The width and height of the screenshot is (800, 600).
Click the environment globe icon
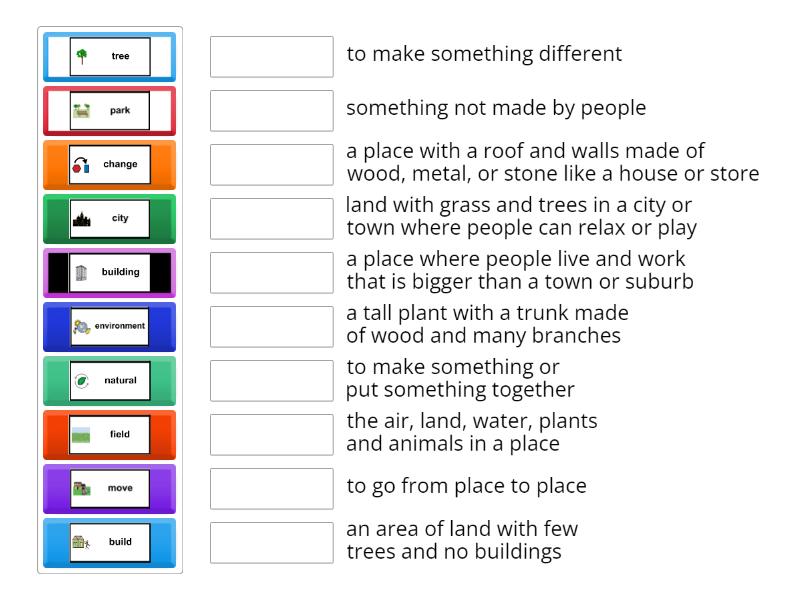[x=83, y=327]
